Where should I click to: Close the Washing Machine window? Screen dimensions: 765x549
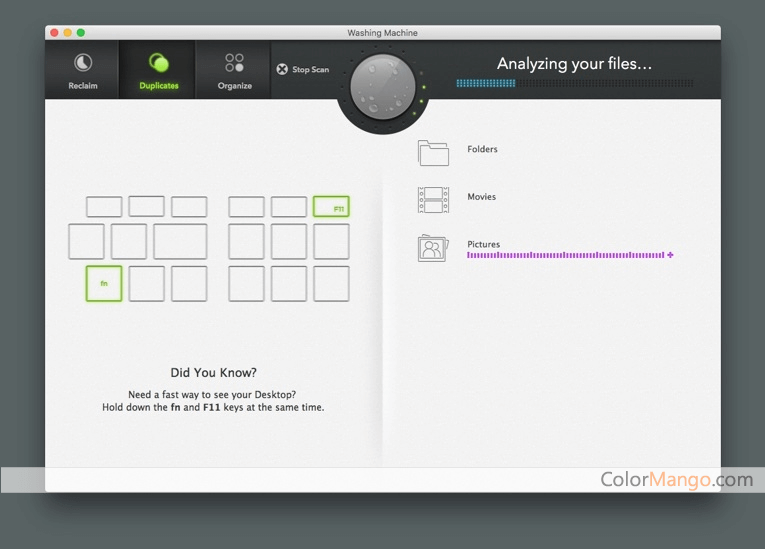pyautogui.click(x=55, y=33)
